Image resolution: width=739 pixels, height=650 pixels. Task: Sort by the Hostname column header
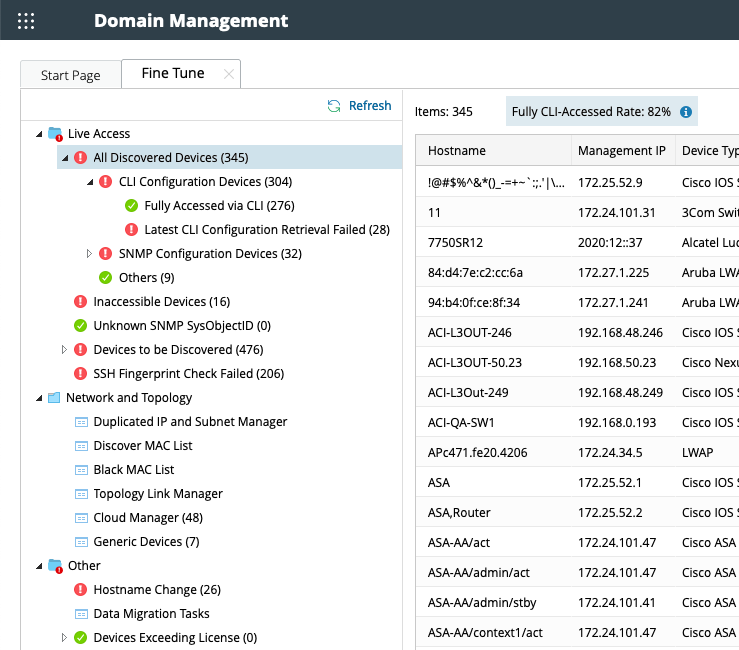[457, 151]
